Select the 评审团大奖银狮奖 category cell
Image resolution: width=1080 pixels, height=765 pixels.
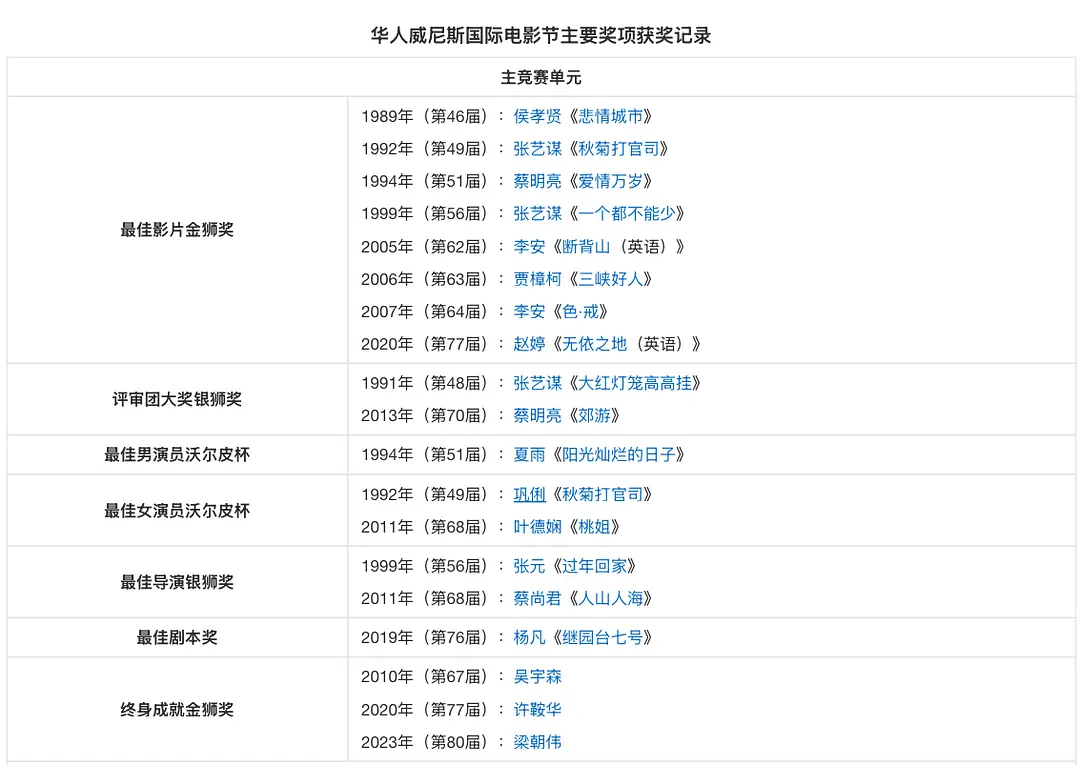177,399
